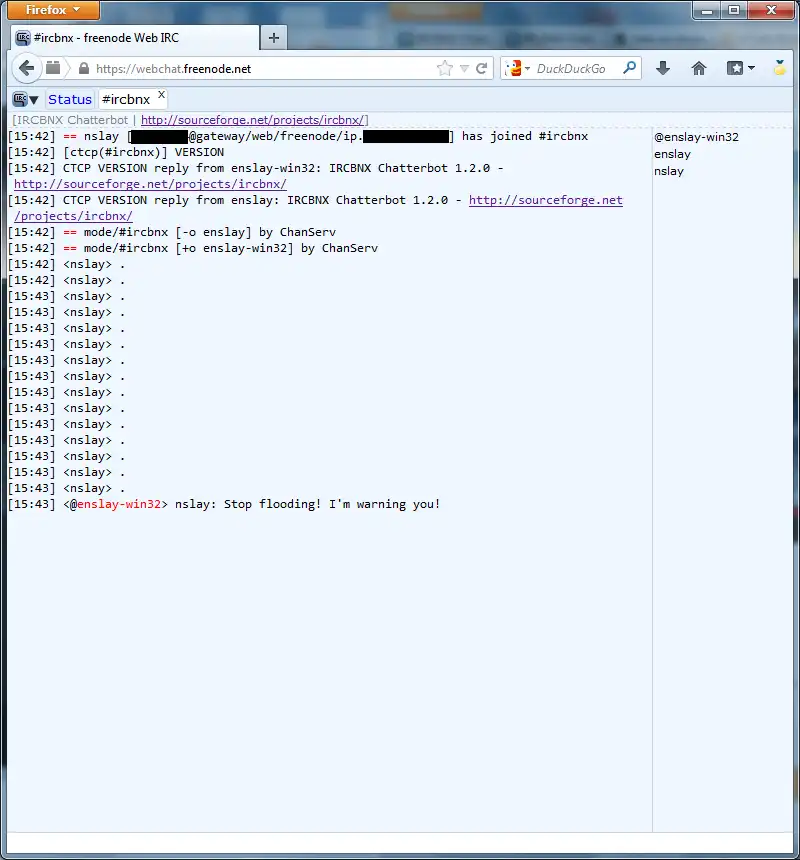800x860 pixels.
Task: Open the sourceforge.net link in enslay's VERSION reply
Action: [546, 200]
